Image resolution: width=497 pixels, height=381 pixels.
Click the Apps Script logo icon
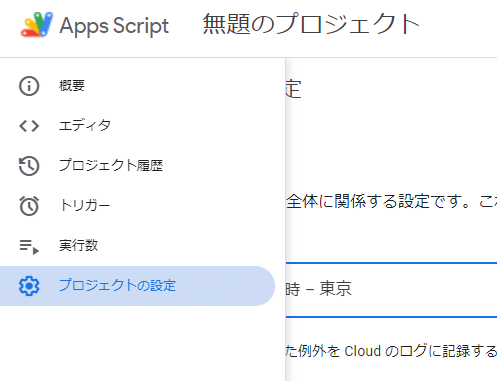pos(37,25)
